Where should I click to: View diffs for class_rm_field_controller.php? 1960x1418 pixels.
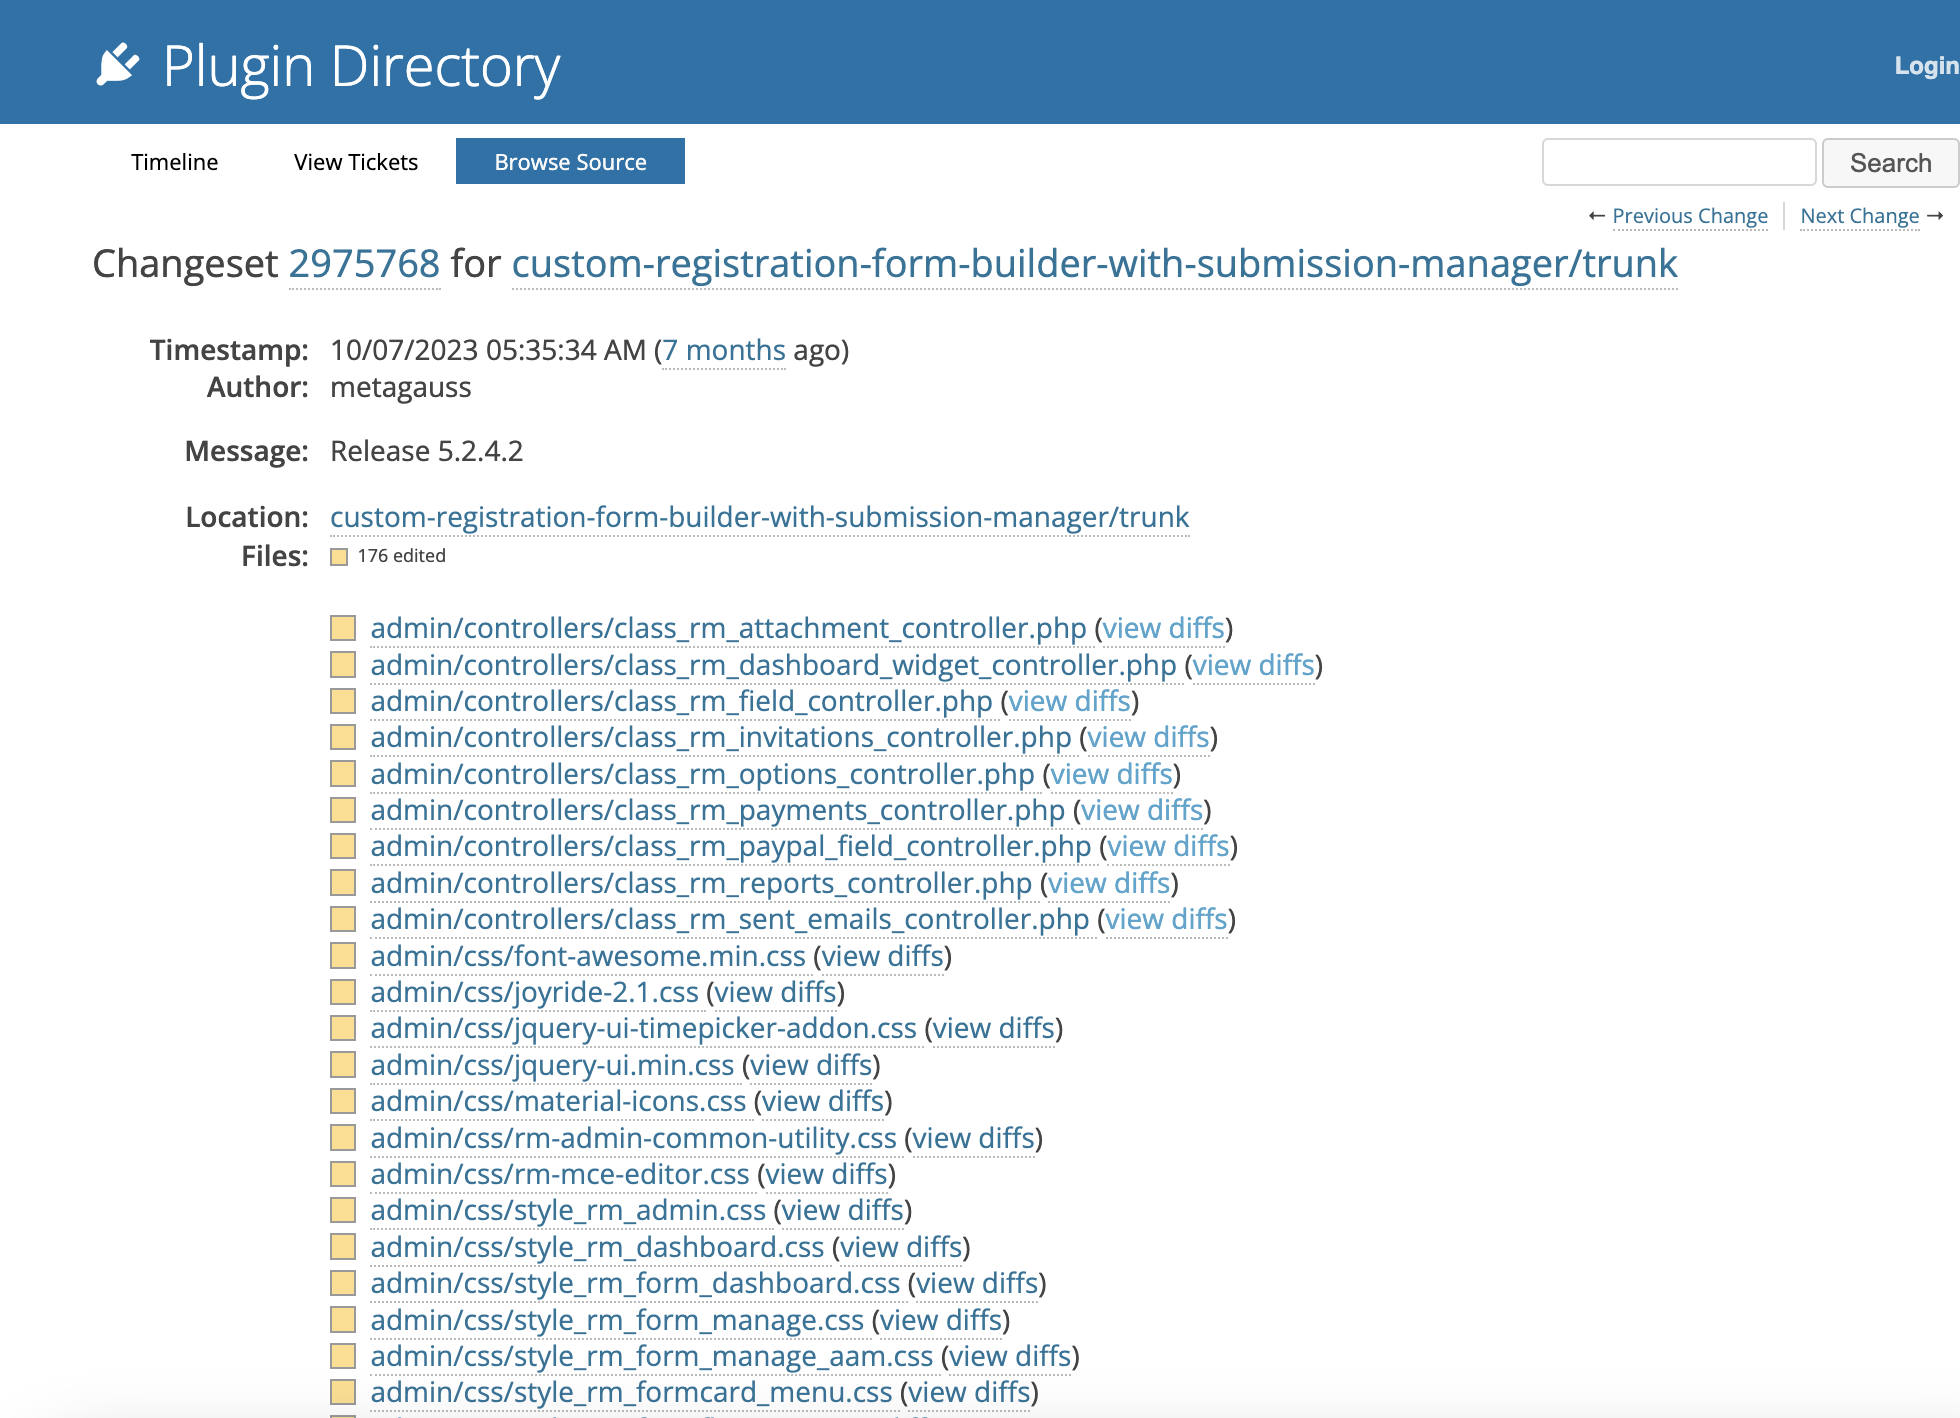[x=1070, y=701]
